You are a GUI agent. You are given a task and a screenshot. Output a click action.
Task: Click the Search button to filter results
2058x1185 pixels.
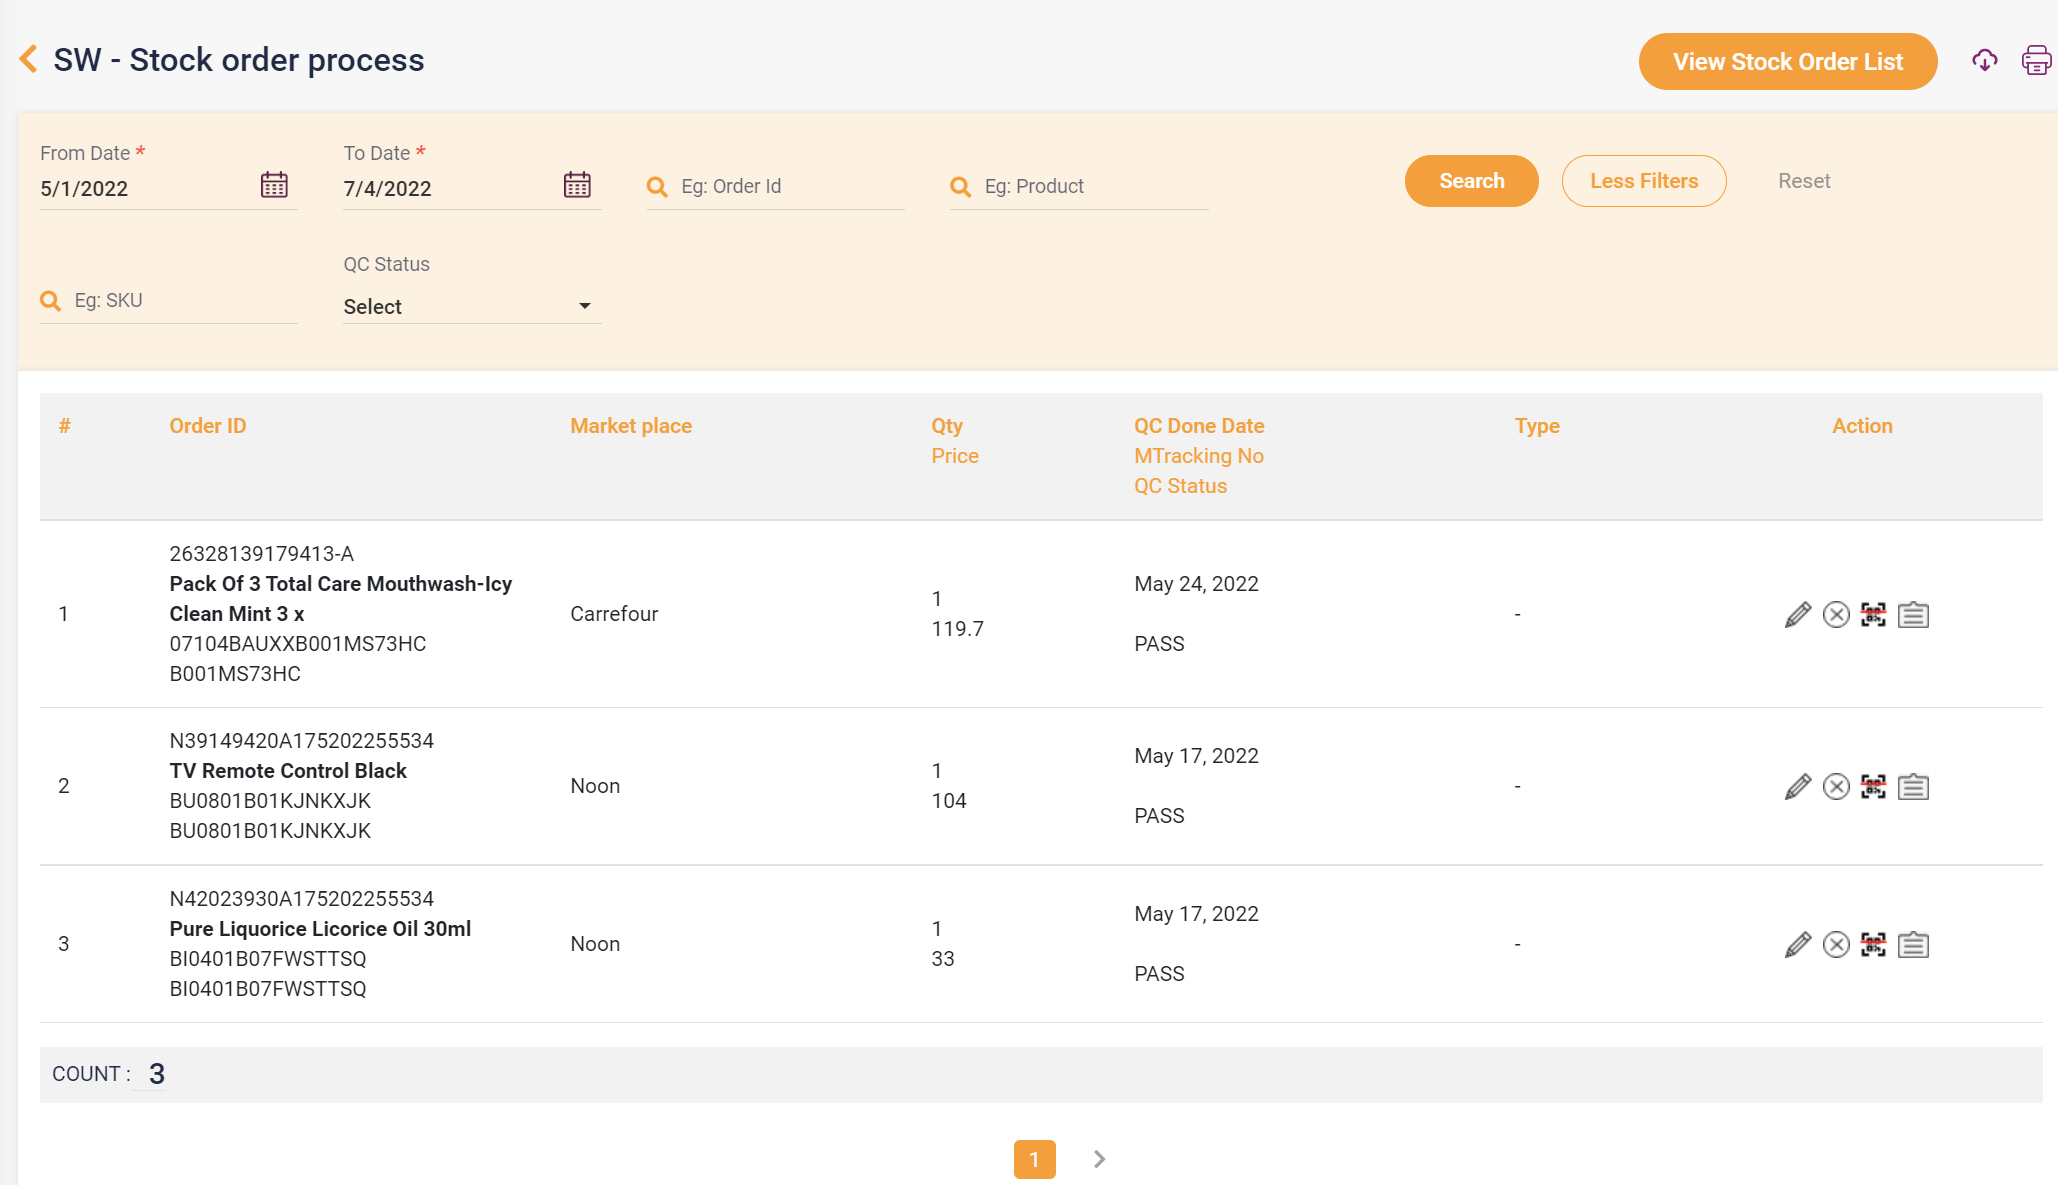click(1471, 181)
